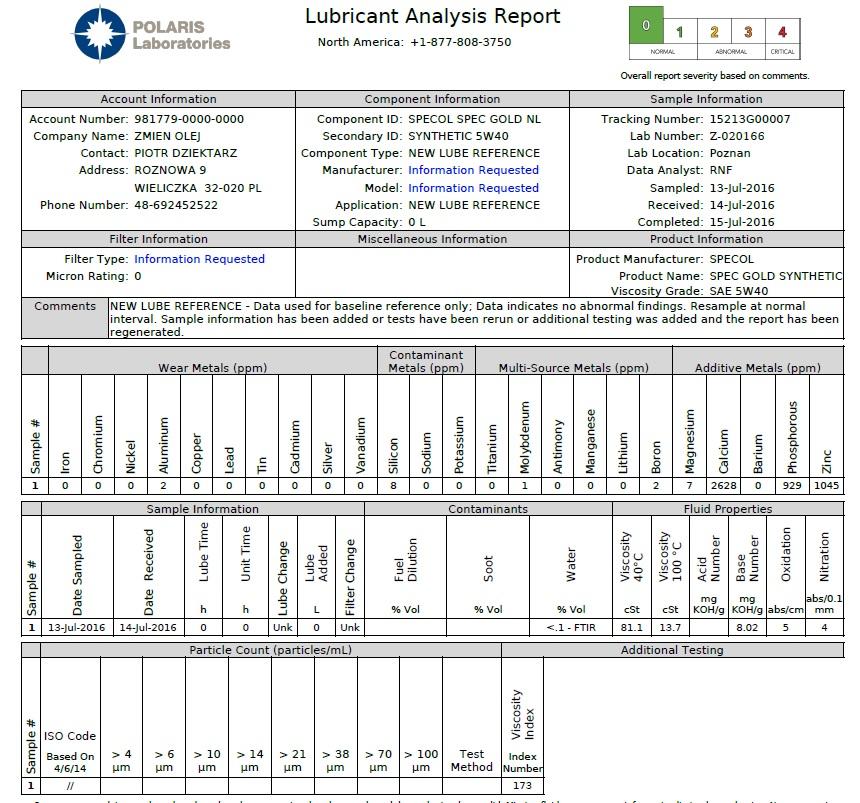The width and height of the screenshot is (860, 803).
Task: Select the Component ID SPECOL SPEC GOLD NL
Action: point(474,119)
